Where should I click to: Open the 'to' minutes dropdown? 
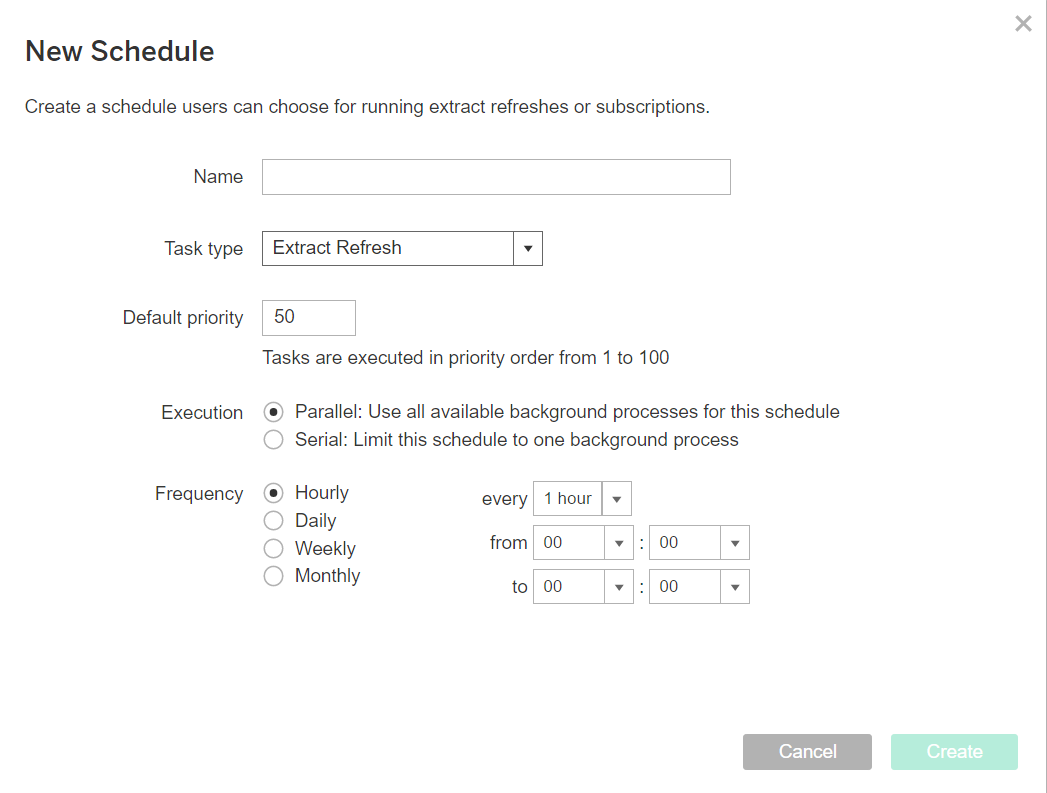click(735, 587)
